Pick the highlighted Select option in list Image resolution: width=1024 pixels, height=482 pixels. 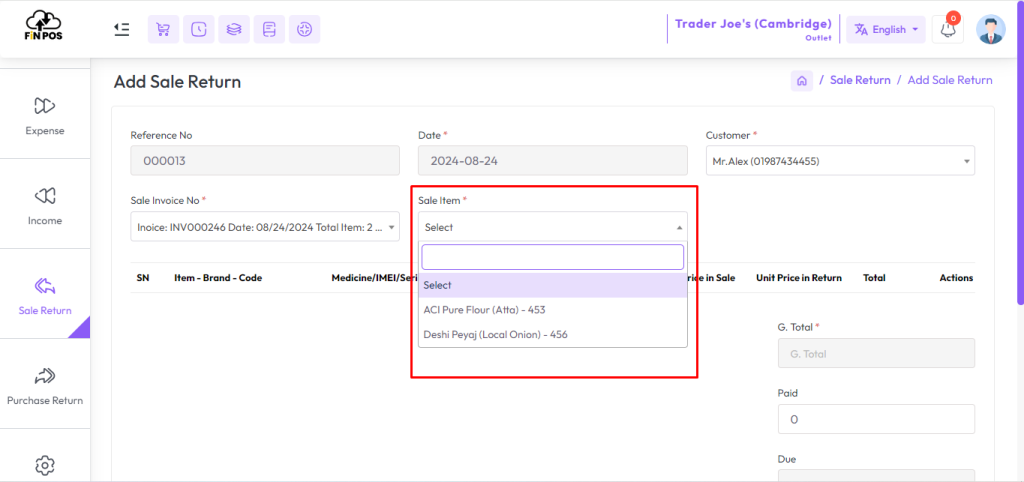click(x=552, y=285)
